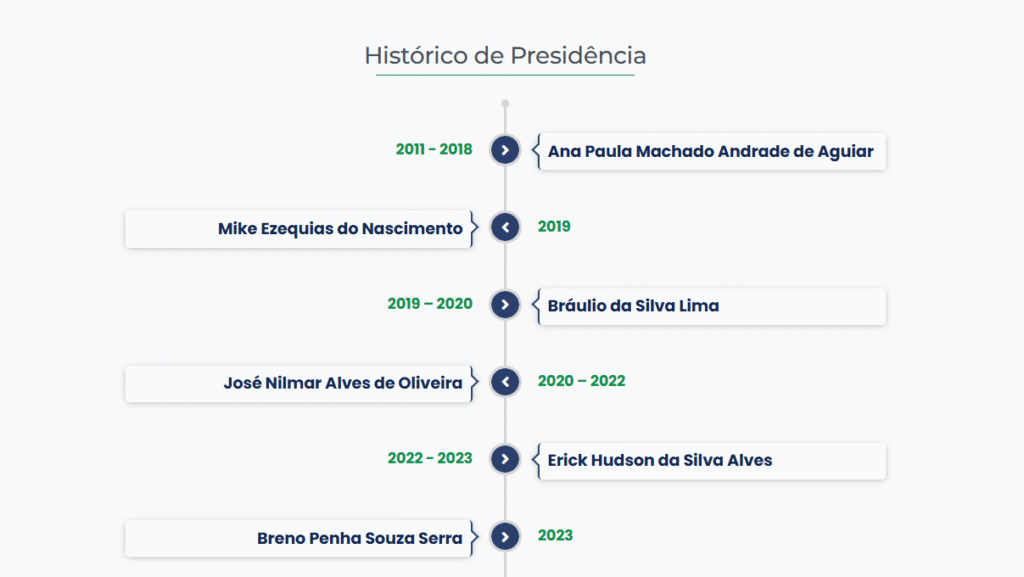The width and height of the screenshot is (1024, 577).
Task: Click the 2020 – 2022 date label
Action: click(x=581, y=381)
